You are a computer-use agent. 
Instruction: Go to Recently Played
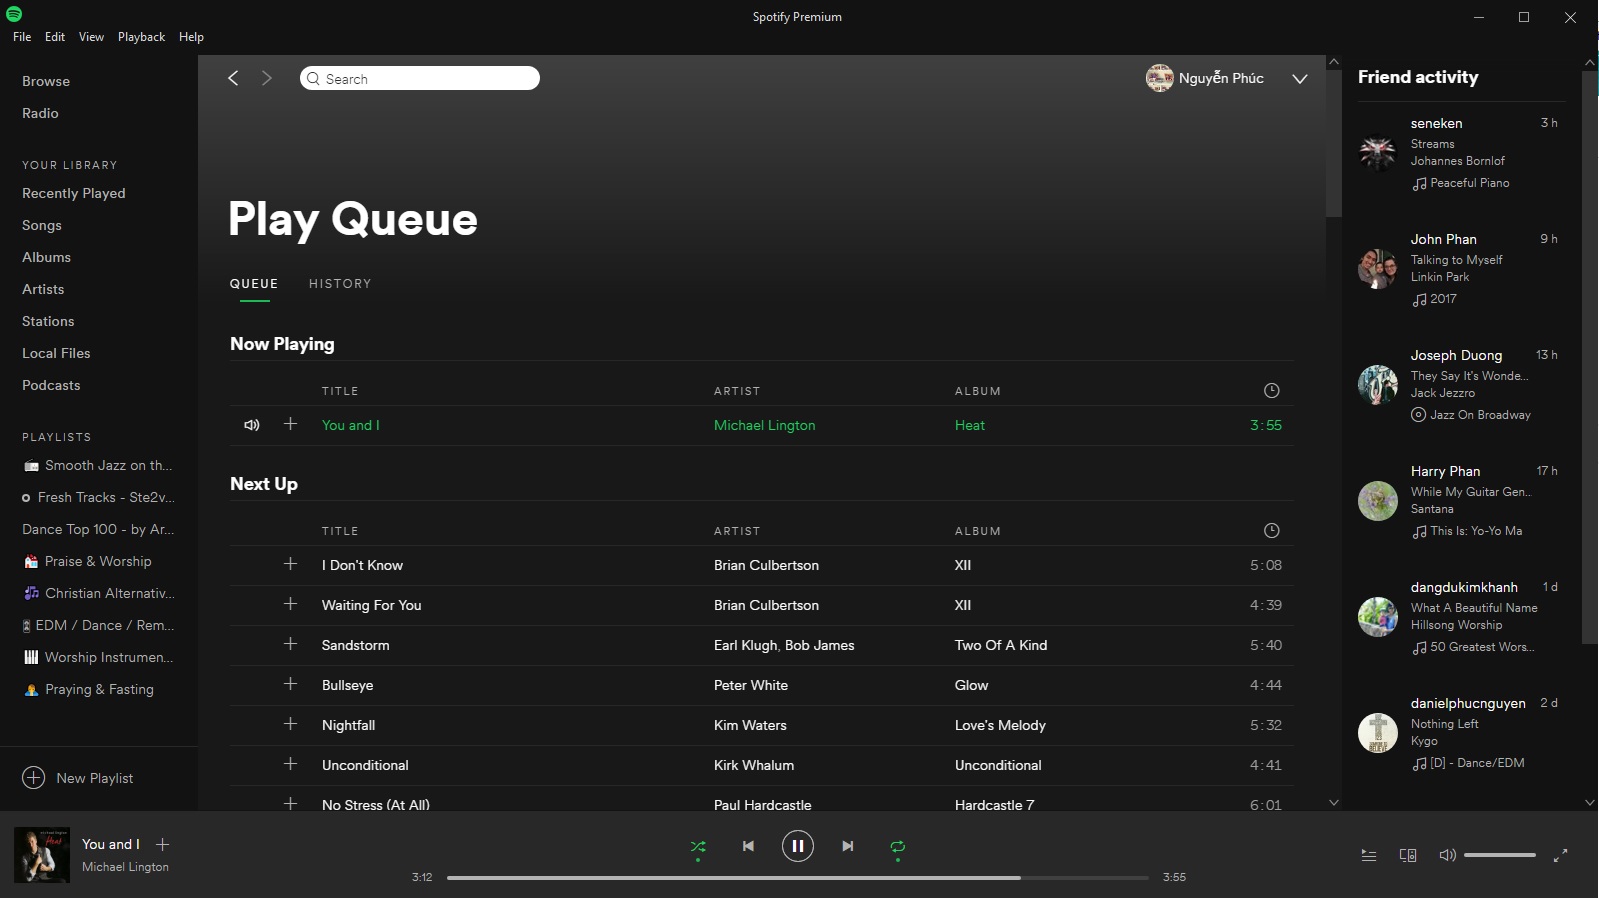74,193
